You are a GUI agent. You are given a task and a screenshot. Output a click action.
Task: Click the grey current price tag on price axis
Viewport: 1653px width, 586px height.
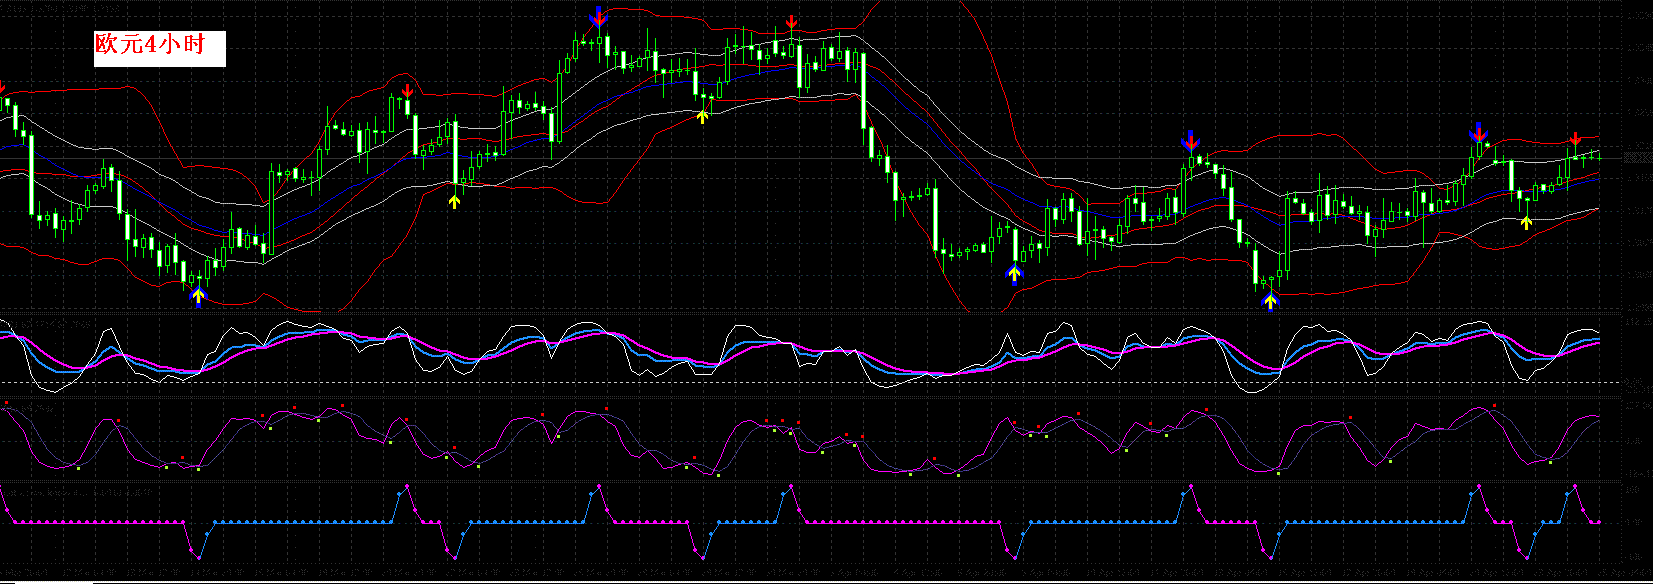1638,157
